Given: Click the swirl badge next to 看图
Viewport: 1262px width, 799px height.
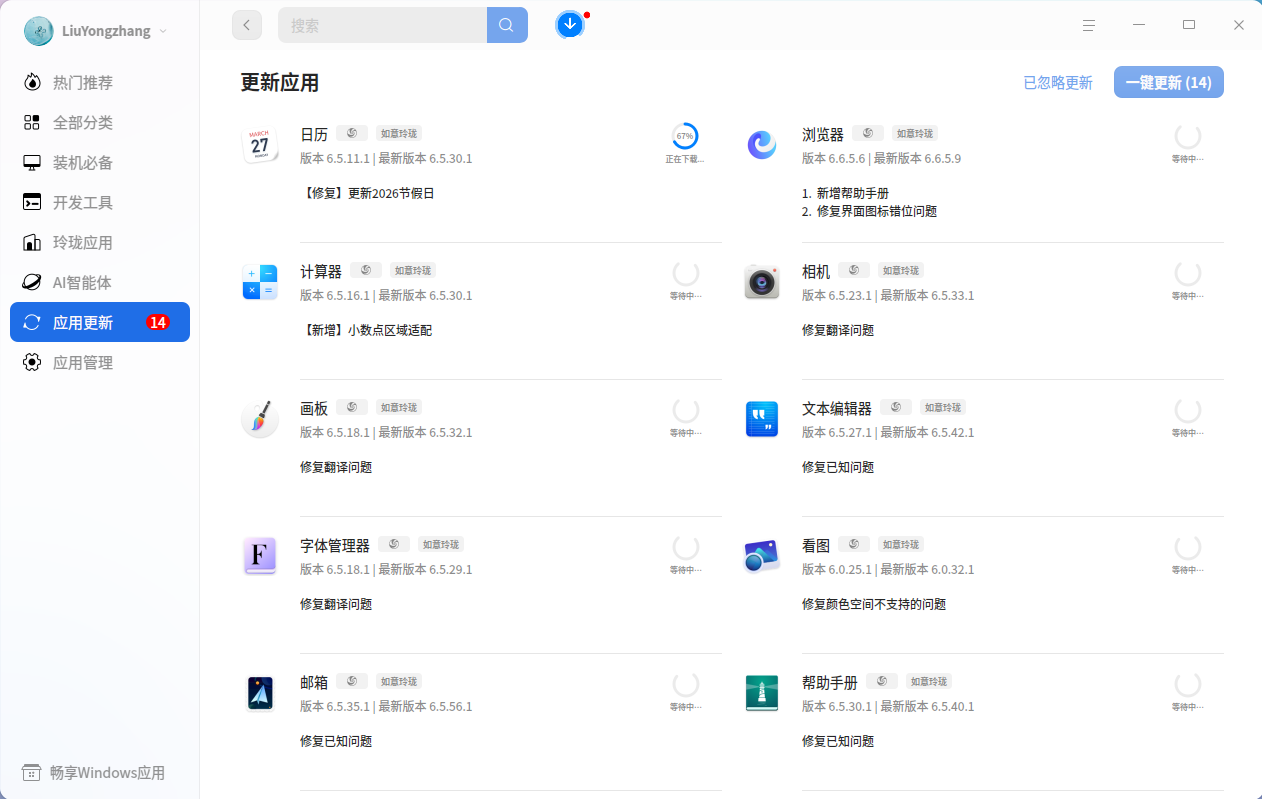Looking at the screenshot, I should coord(854,544).
